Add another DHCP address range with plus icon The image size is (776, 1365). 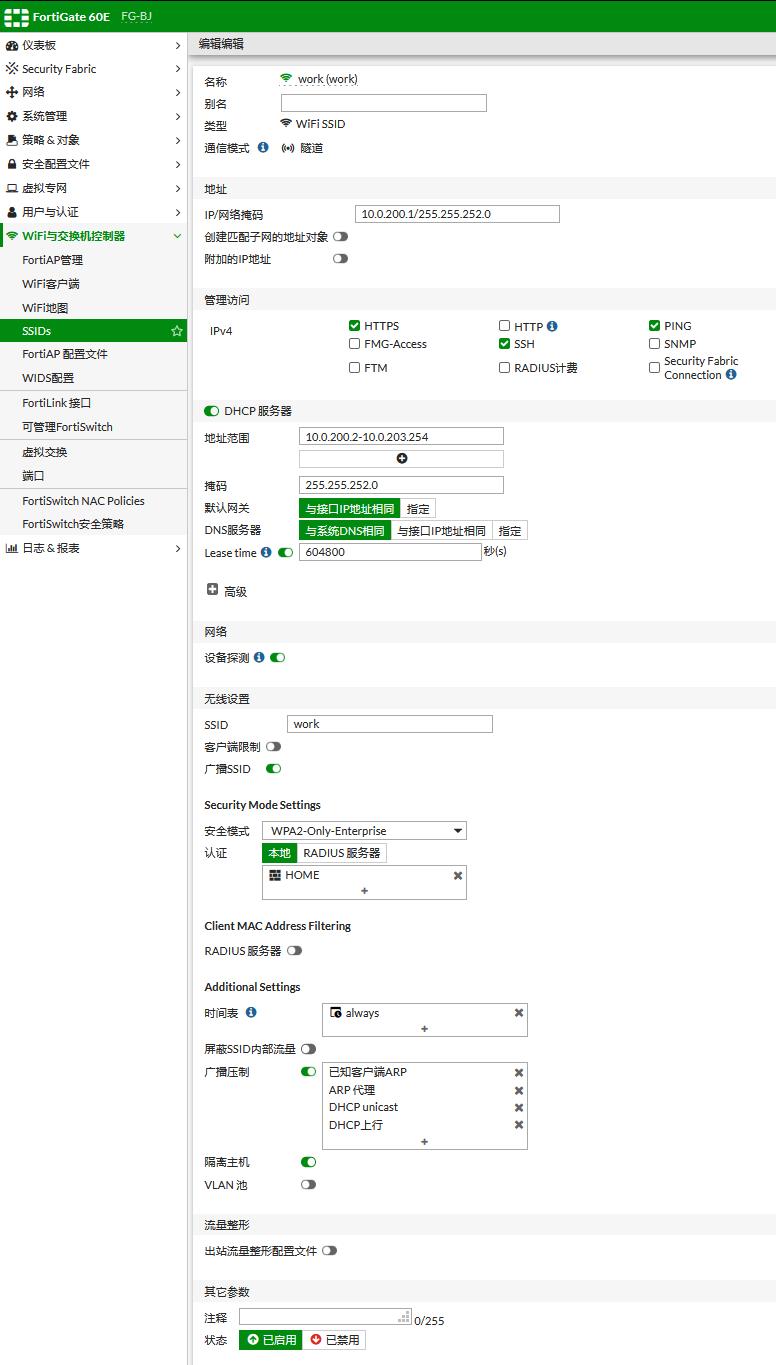(402, 459)
